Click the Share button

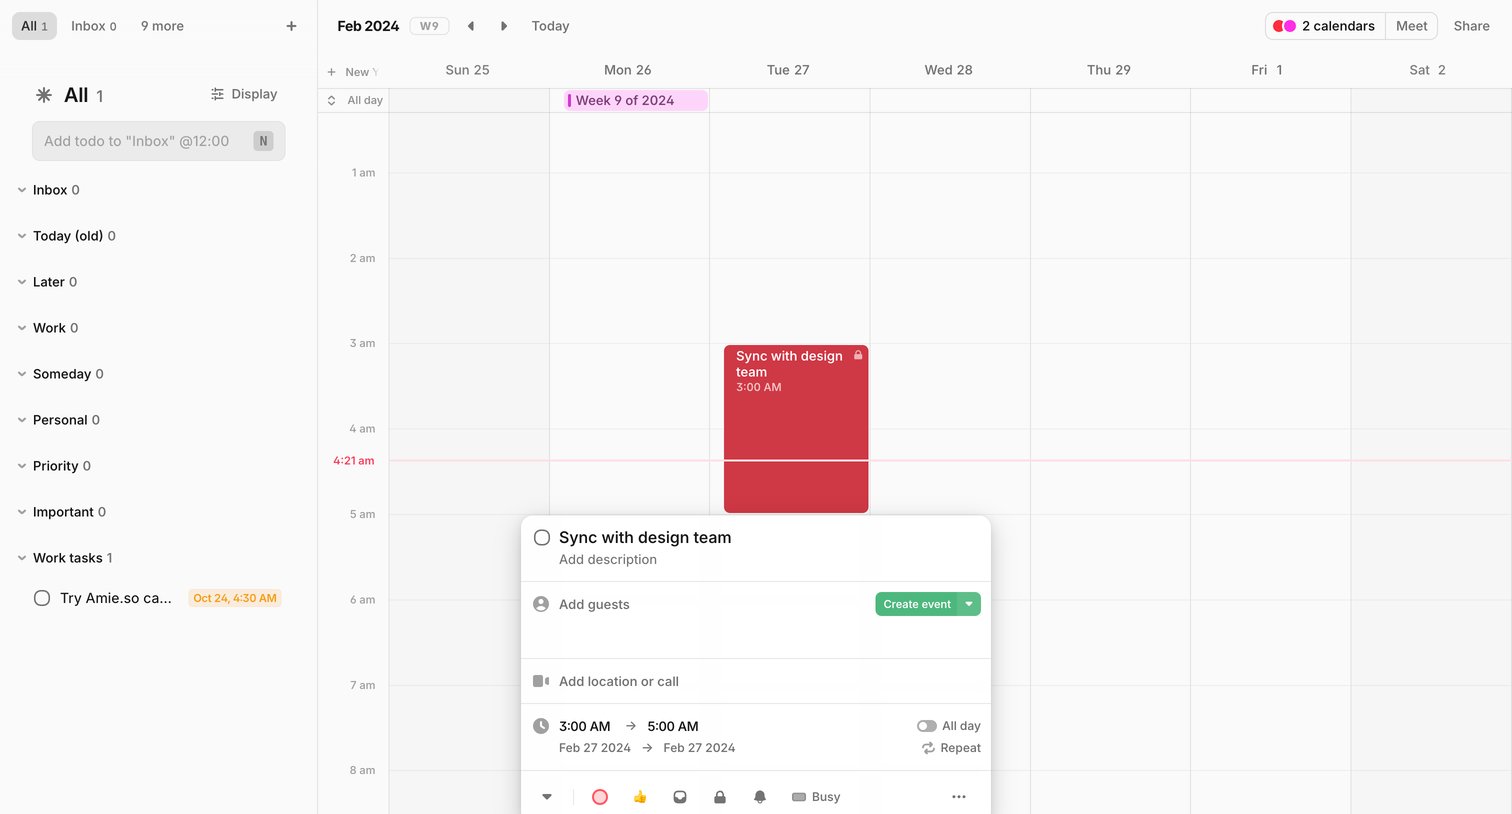1471,26
